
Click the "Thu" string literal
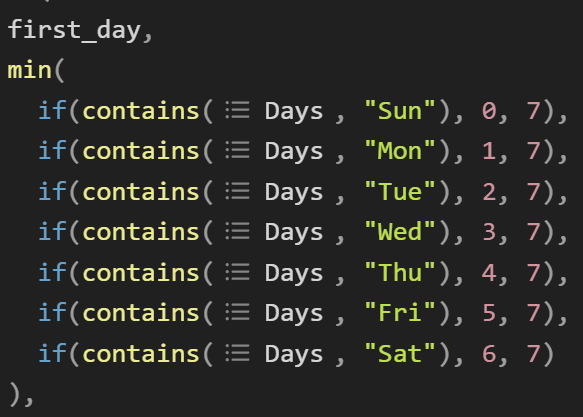(x=400, y=272)
